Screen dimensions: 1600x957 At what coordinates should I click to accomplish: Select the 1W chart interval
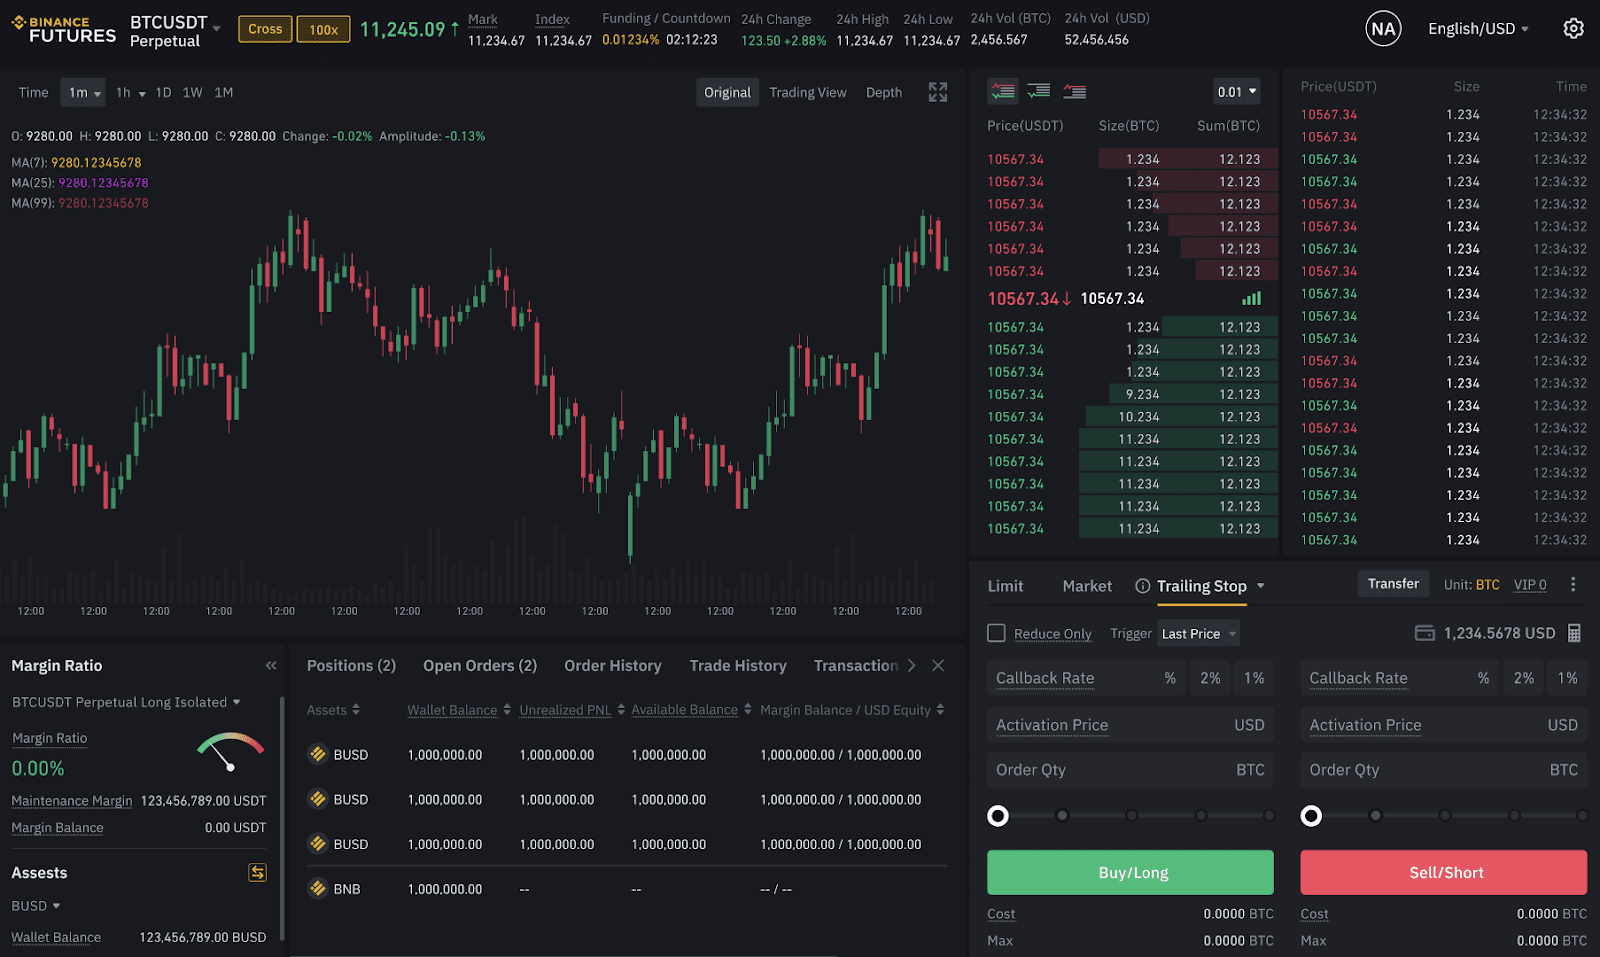(x=192, y=92)
